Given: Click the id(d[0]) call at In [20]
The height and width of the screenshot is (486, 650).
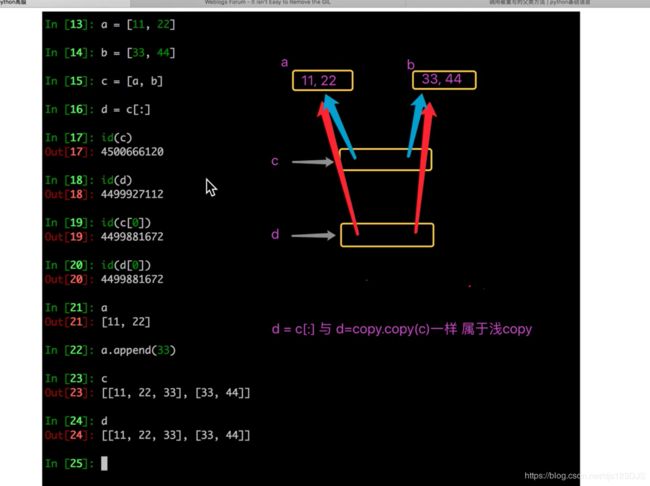Looking at the screenshot, I should (126, 265).
